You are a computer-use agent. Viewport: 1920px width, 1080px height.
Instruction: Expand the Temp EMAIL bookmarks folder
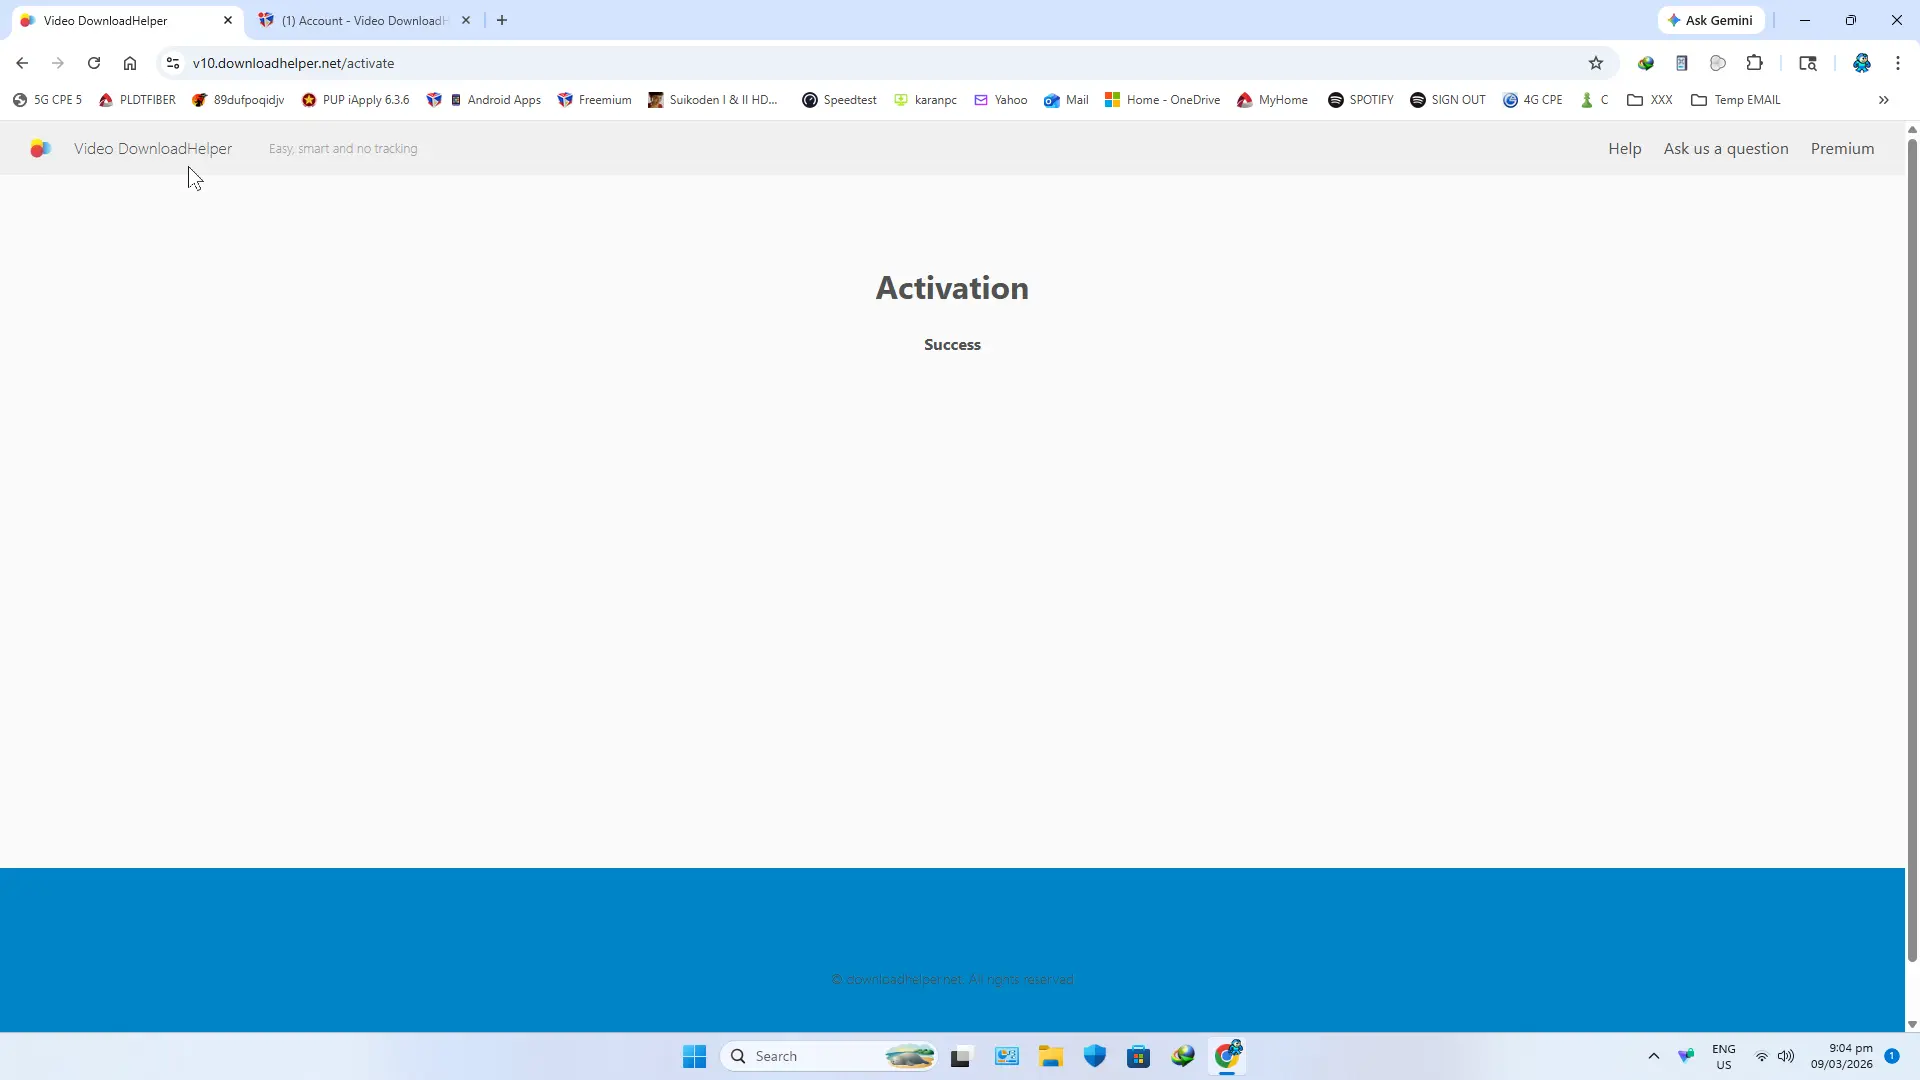1735,100
